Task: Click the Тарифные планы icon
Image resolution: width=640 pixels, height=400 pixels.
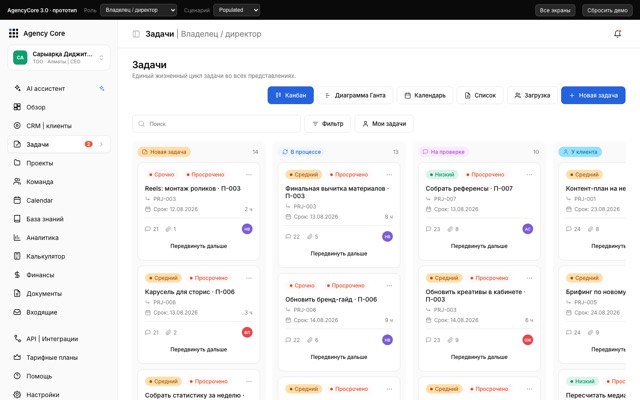Action: point(17,358)
